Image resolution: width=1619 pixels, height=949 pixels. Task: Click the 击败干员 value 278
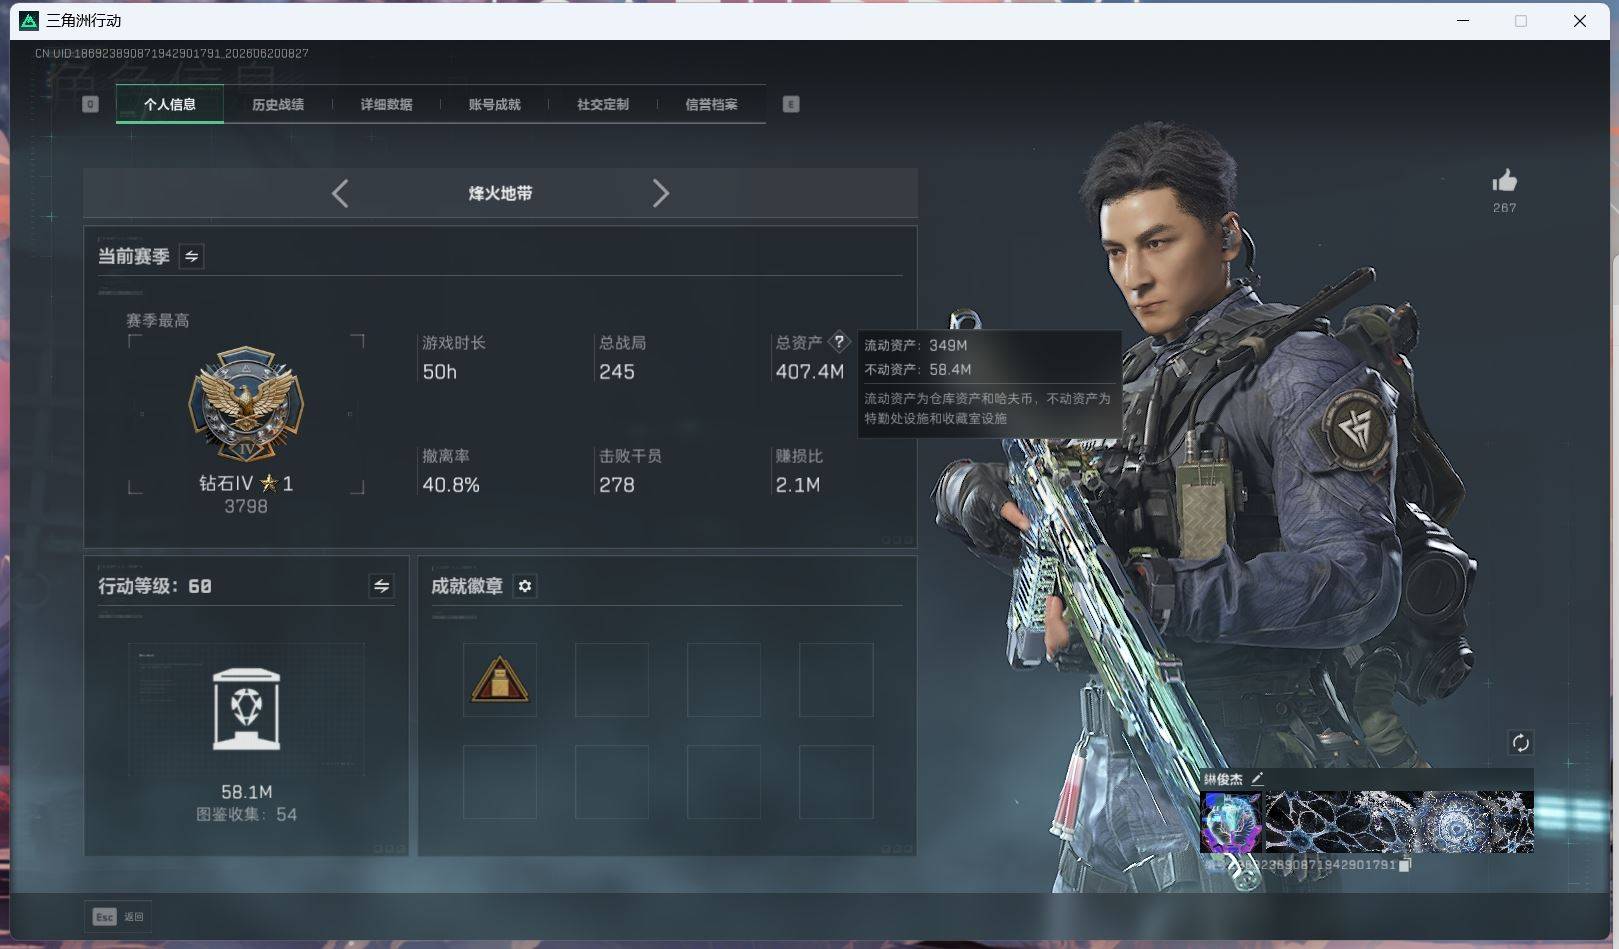coord(617,485)
